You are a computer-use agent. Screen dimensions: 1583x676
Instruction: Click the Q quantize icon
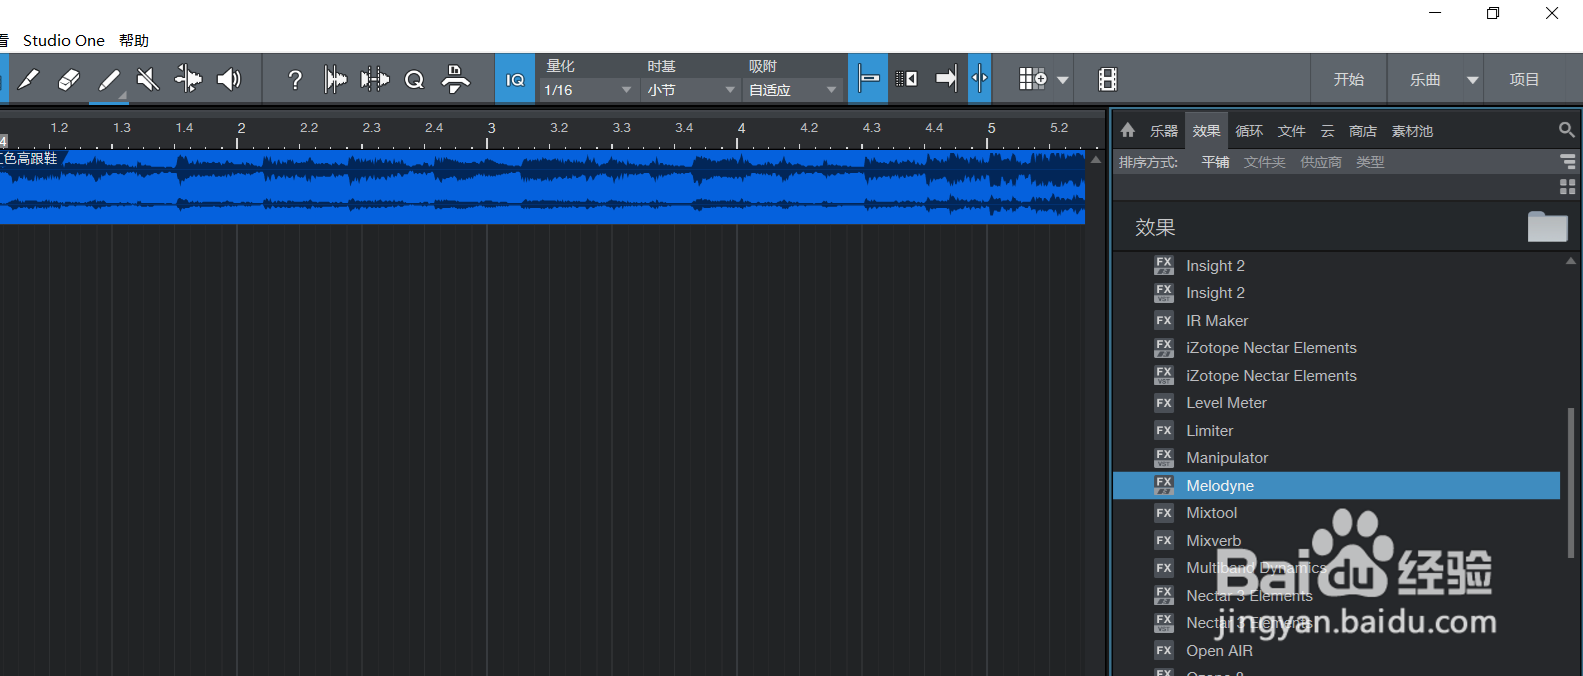pyautogui.click(x=414, y=80)
